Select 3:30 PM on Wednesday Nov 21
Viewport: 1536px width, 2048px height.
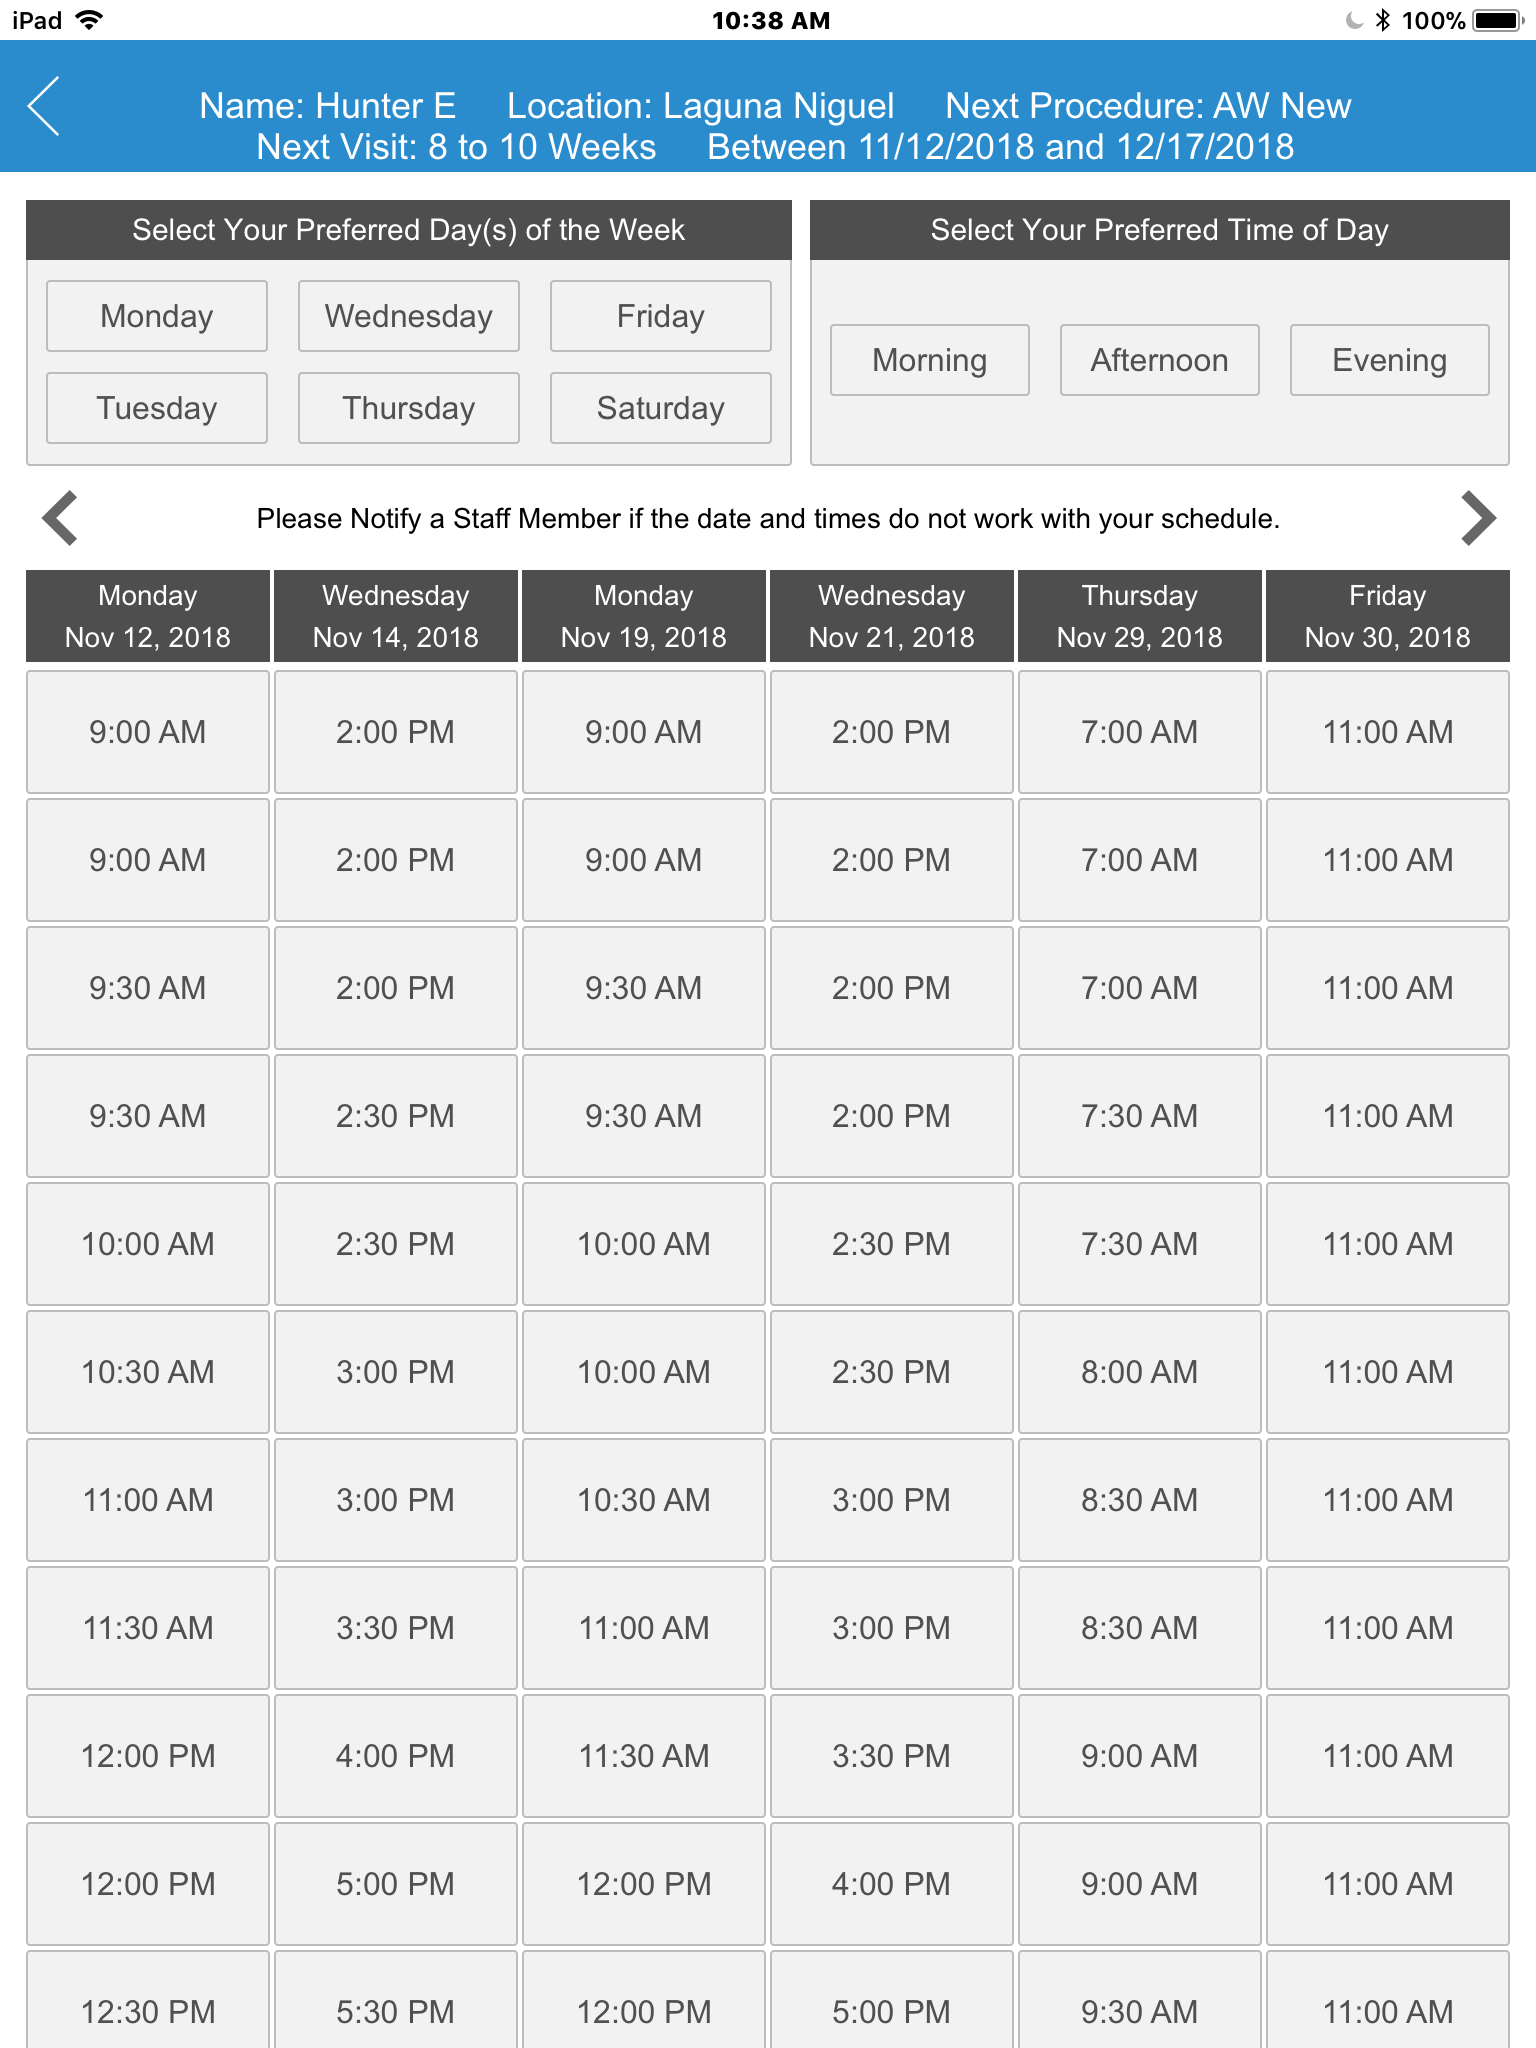891,1756
